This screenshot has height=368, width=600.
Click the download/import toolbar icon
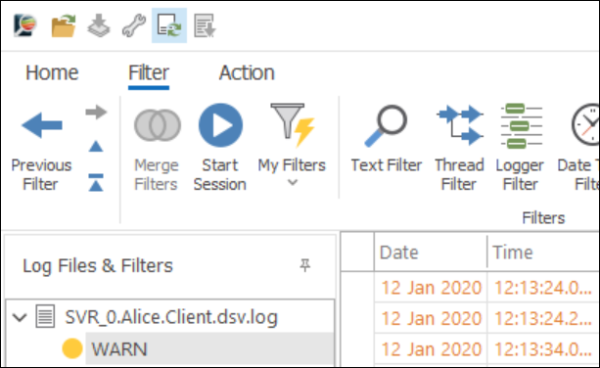click(x=99, y=26)
